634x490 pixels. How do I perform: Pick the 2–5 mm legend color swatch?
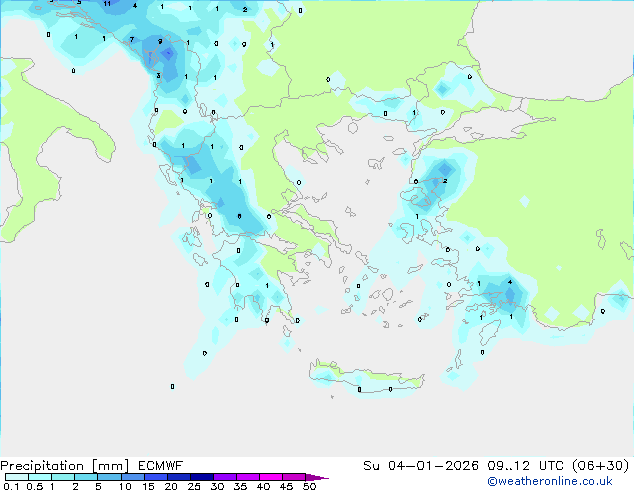(x=86, y=477)
